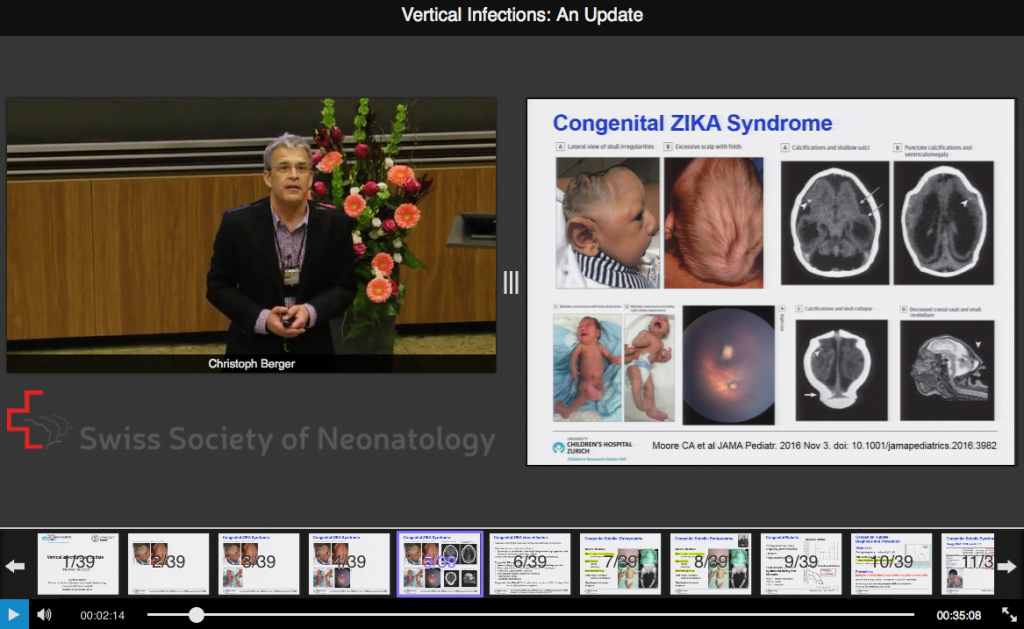Click the divider handle between video and slide
1024x629 pixels.
[x=511, y=282]
